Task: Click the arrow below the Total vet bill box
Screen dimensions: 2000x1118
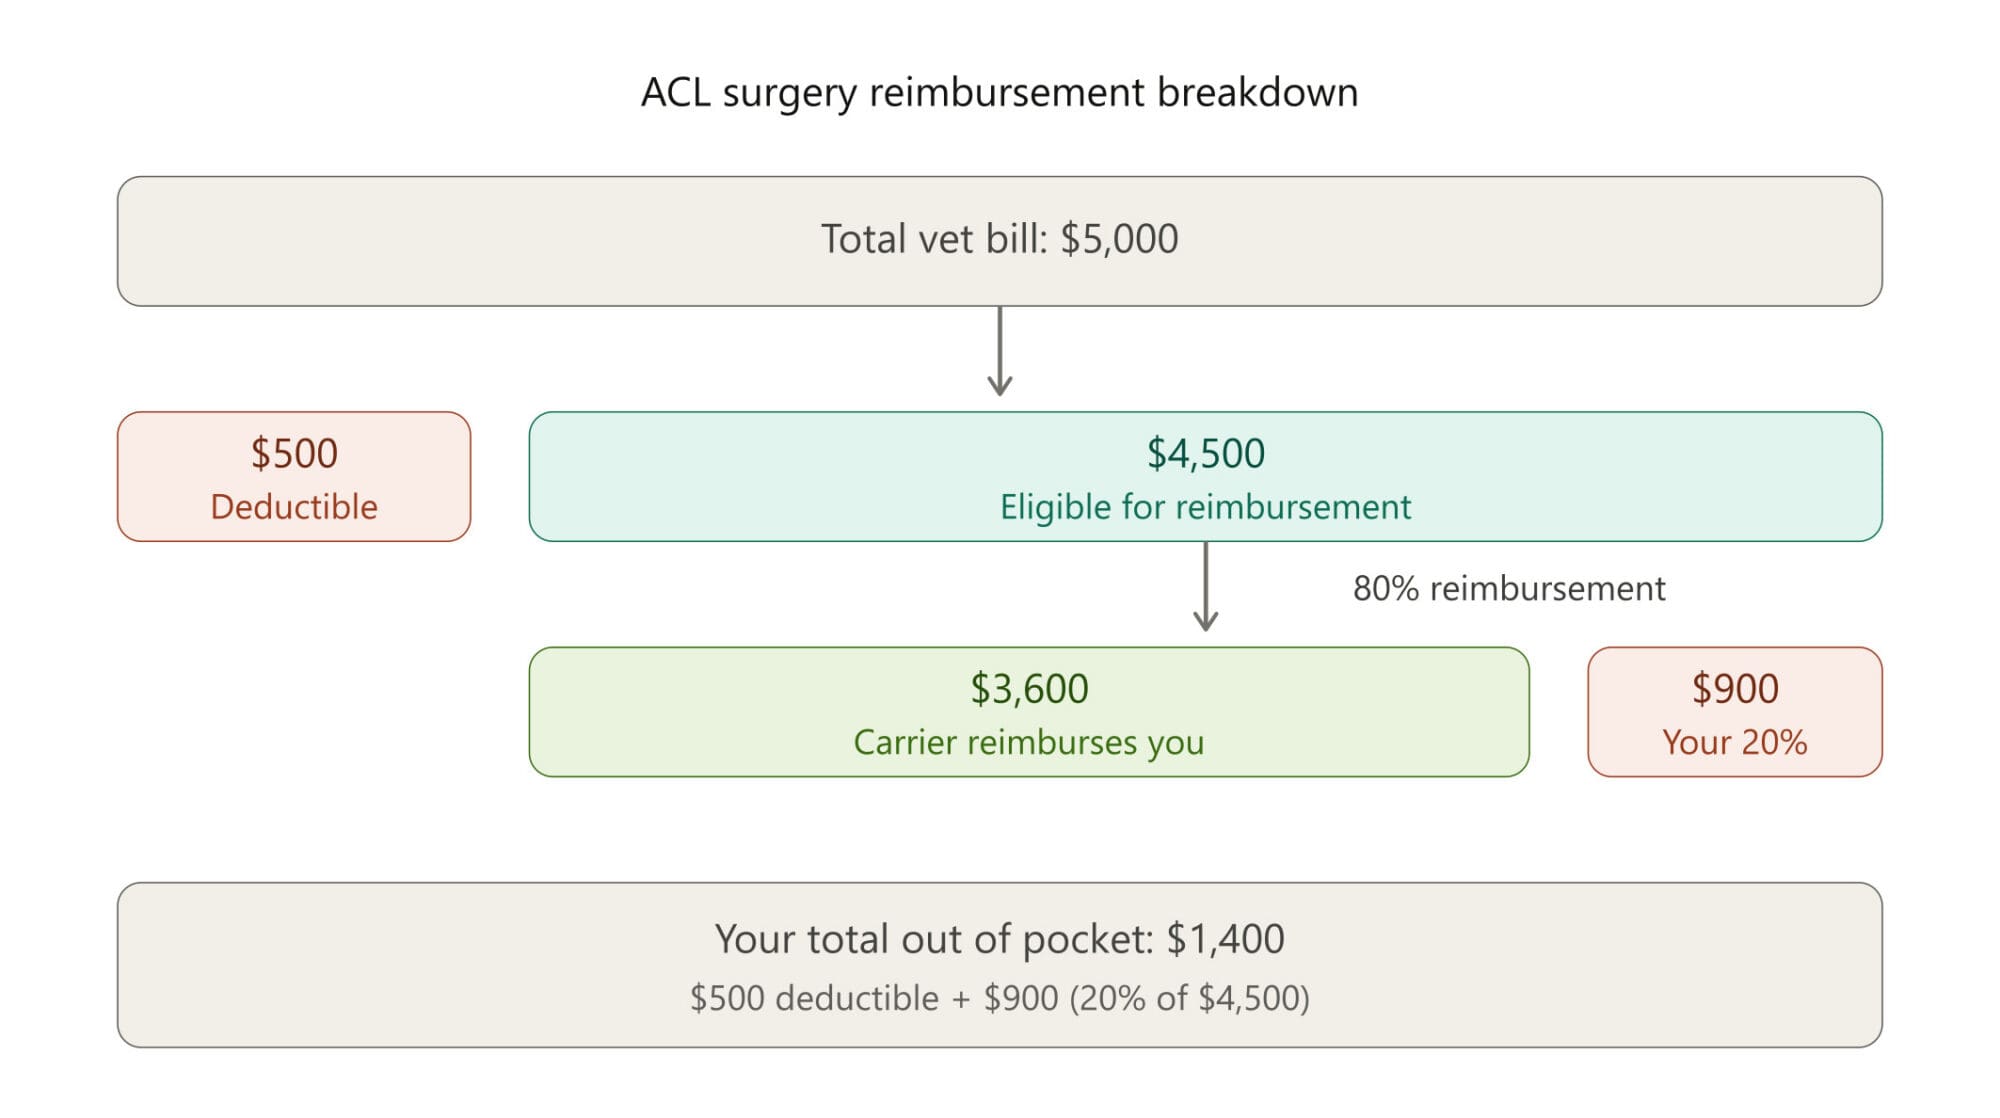Action: 1000,351
